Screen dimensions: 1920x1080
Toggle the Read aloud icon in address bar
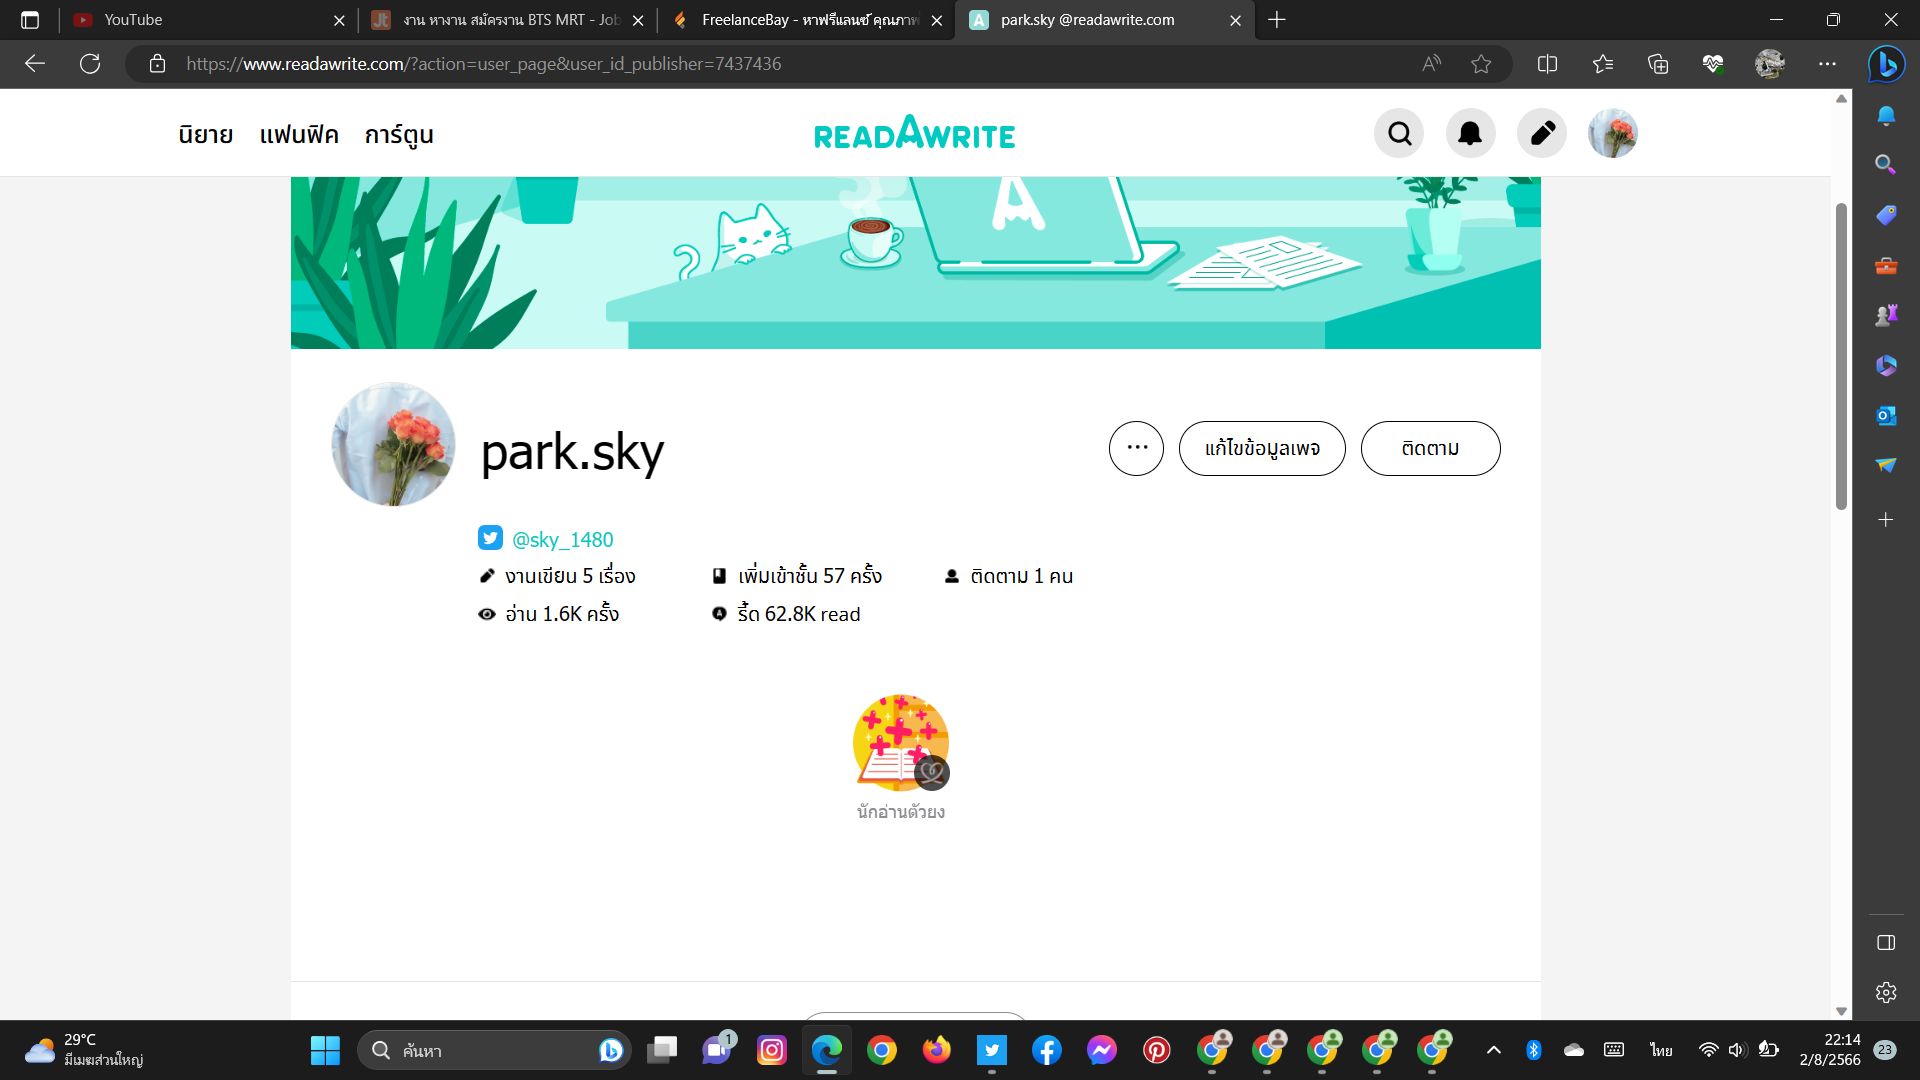[1431, 64]
